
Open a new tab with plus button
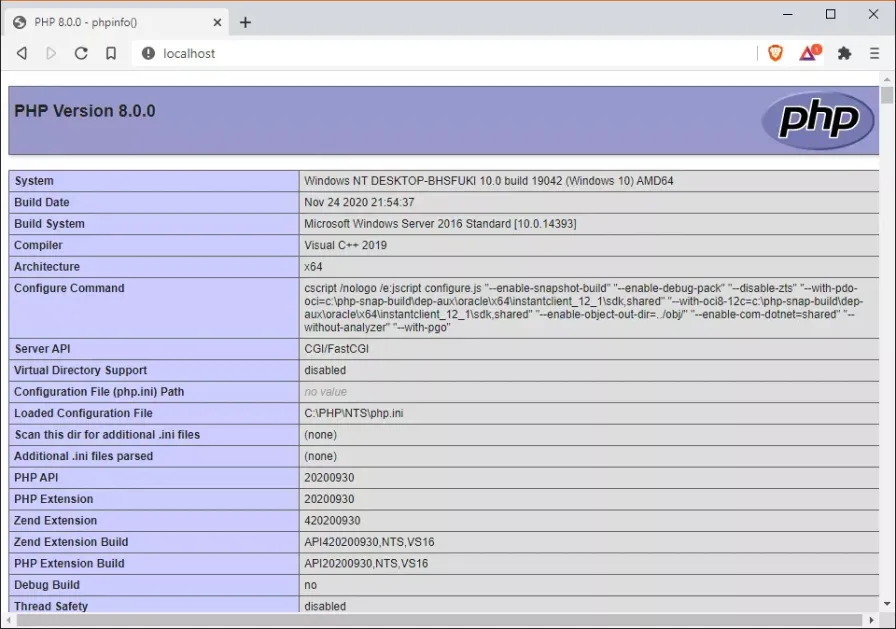(x=245, y=22)
